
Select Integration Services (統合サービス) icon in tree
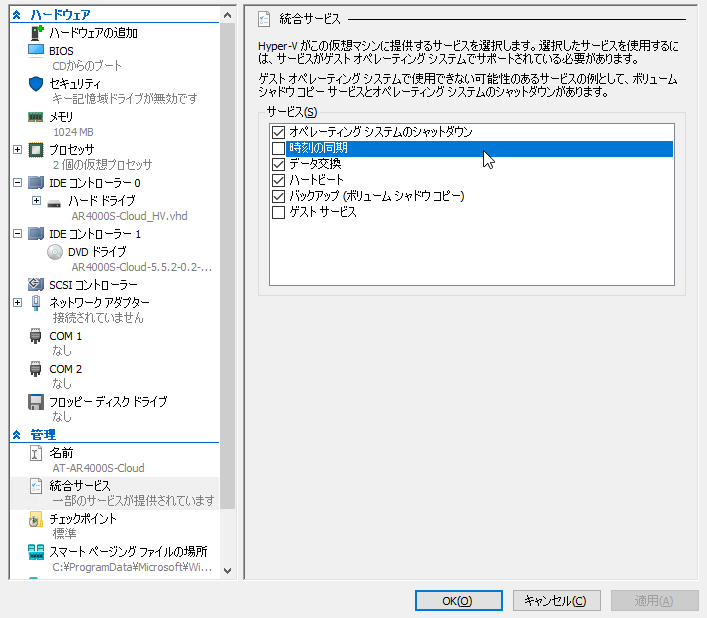coord(36,486)
